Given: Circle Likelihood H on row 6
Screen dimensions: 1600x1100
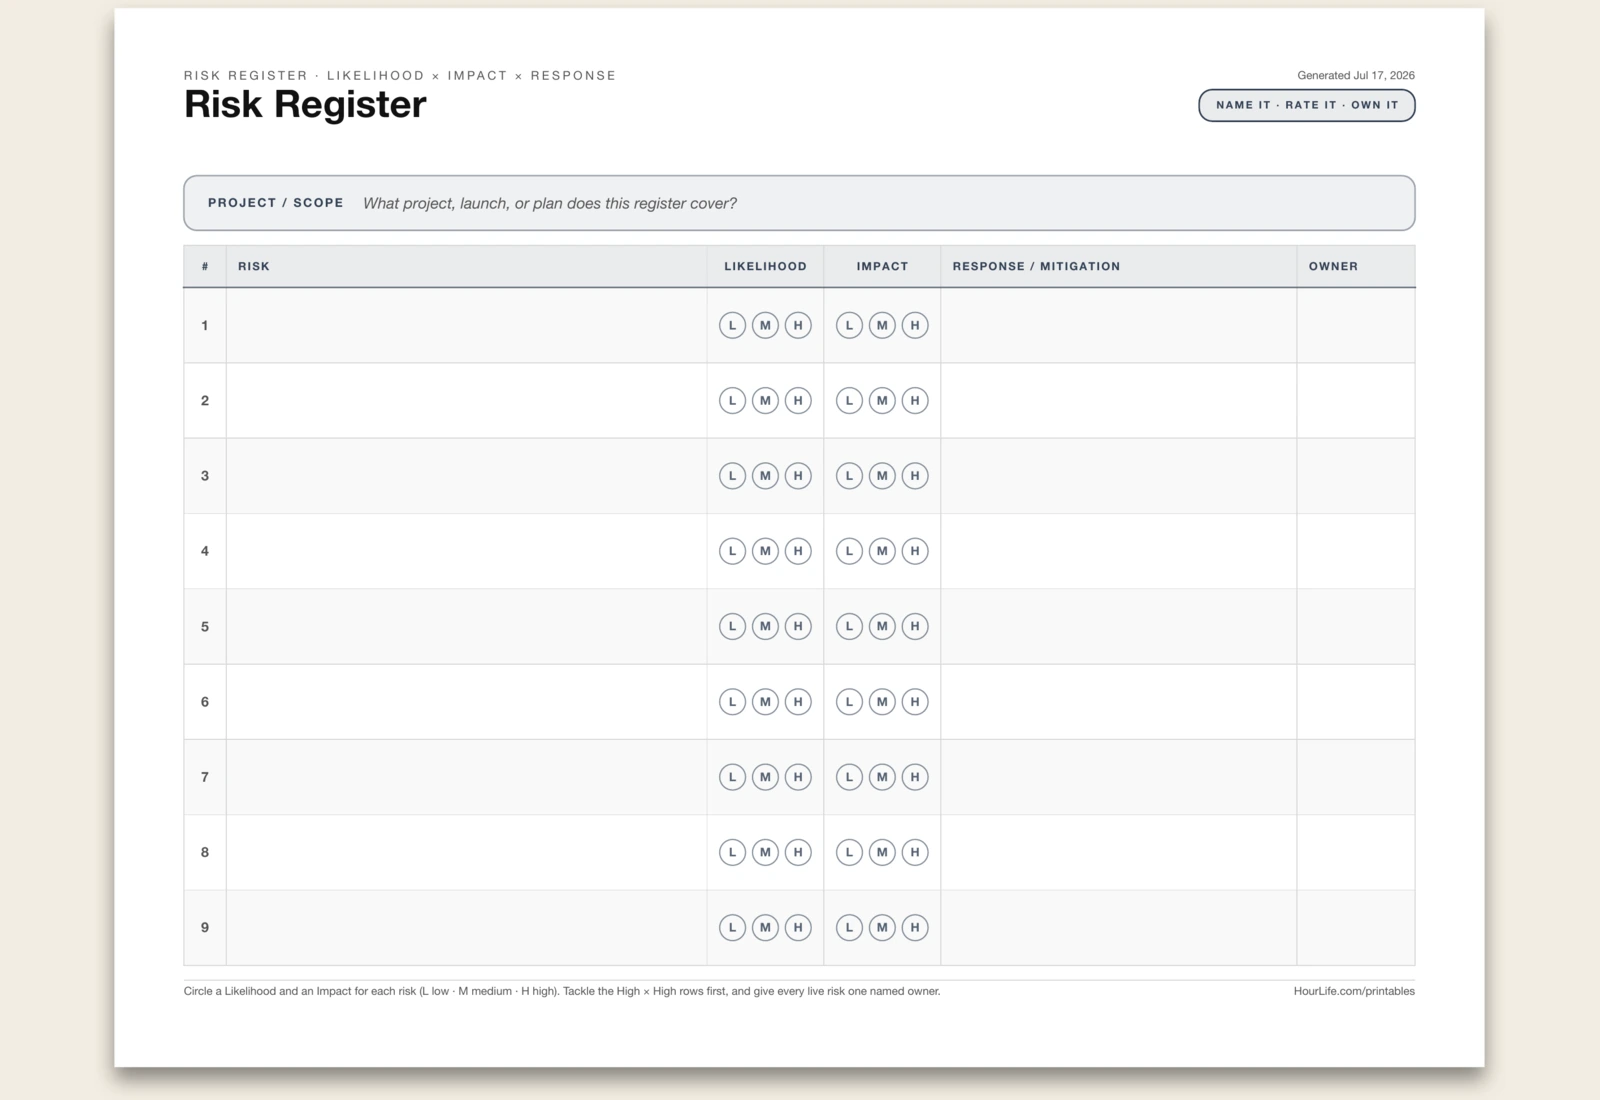Looking at the screenshot, I should pos(798,702).
